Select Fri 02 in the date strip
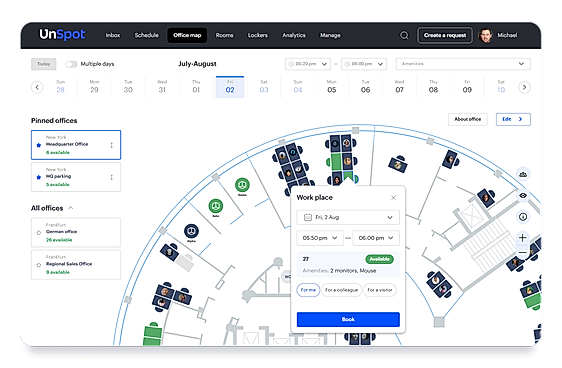This screenshot has height=368, width=562. pos(230,87)
